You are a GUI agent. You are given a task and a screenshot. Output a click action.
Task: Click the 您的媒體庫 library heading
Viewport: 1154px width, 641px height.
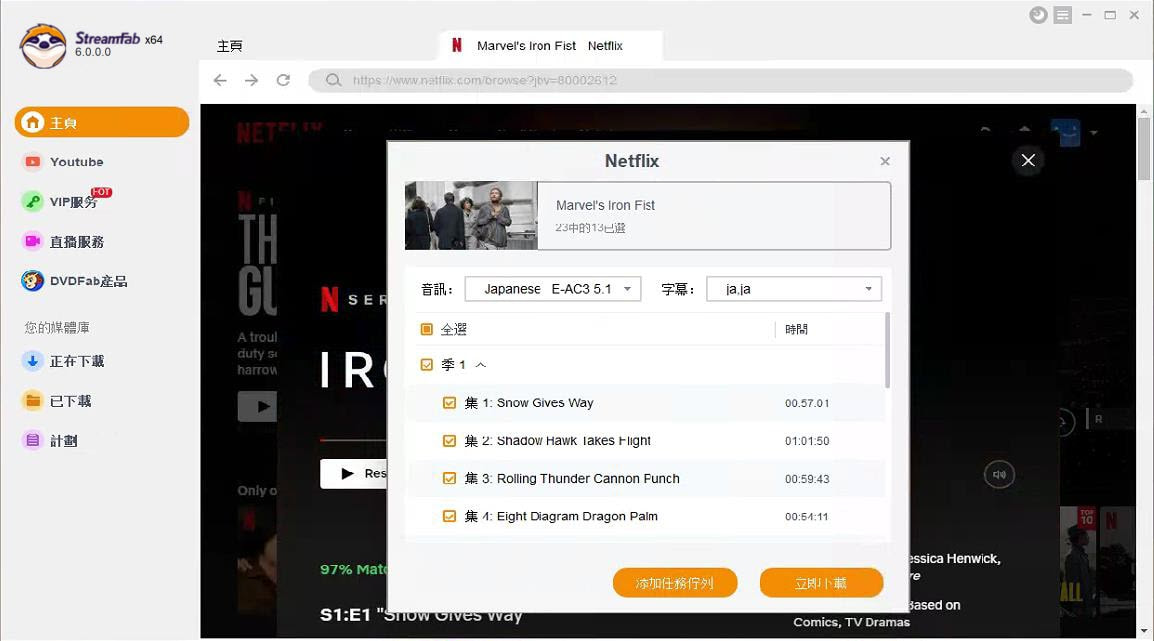(x=57, y=327)
